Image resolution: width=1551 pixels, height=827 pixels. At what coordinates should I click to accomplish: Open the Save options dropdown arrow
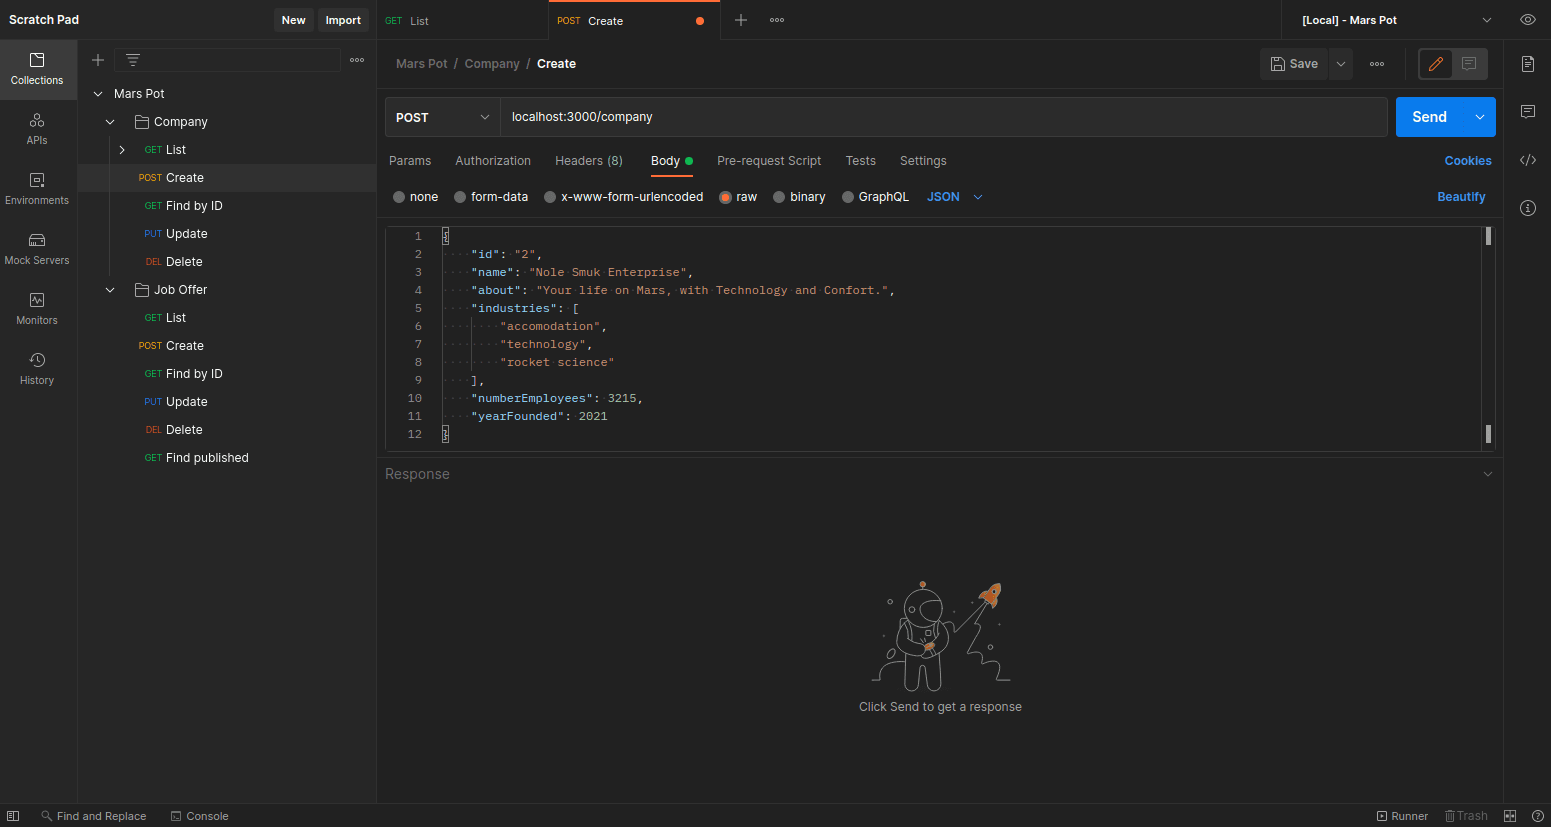click(1341, 64)
